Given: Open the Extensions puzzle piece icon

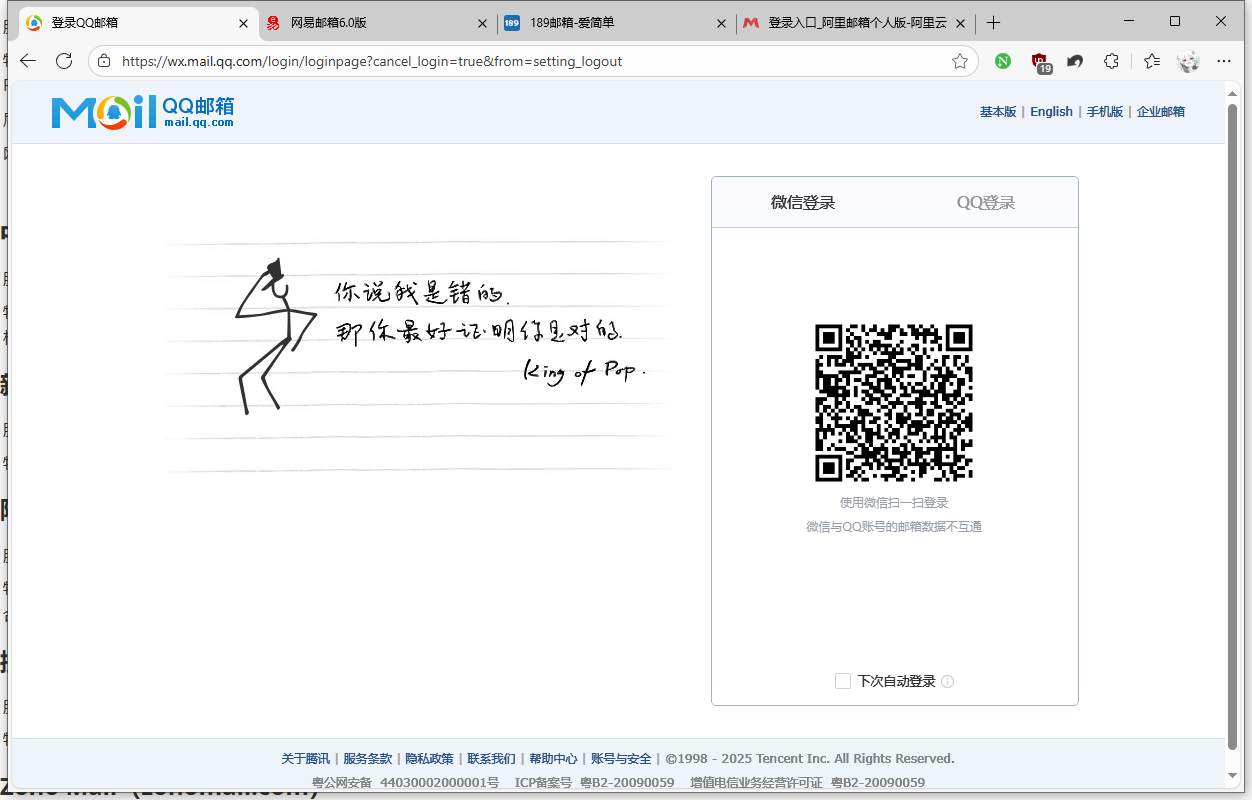Looking at the screenshot, I should click(1111, 61).
